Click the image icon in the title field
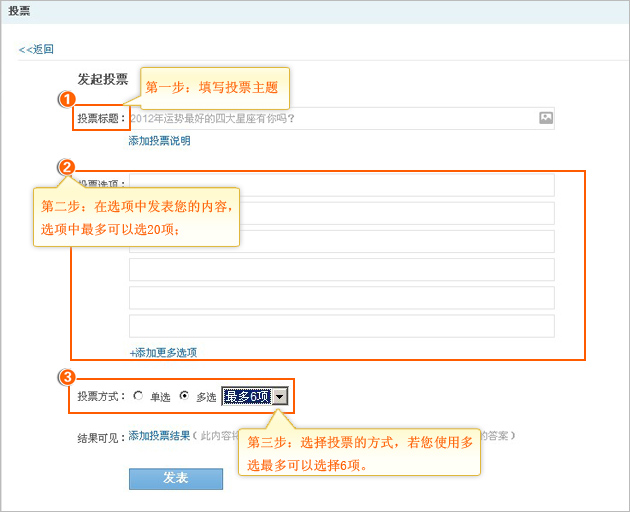This screenshot has height=512, width=630. tap(546, 118)
